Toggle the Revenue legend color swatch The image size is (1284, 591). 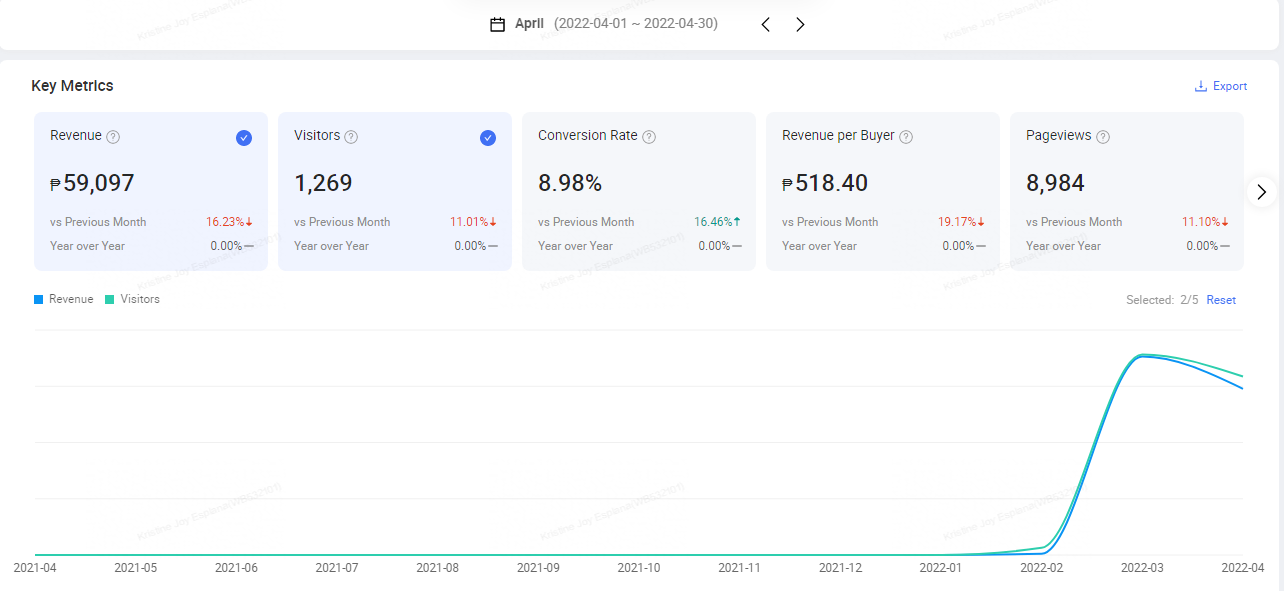(39, 299)
